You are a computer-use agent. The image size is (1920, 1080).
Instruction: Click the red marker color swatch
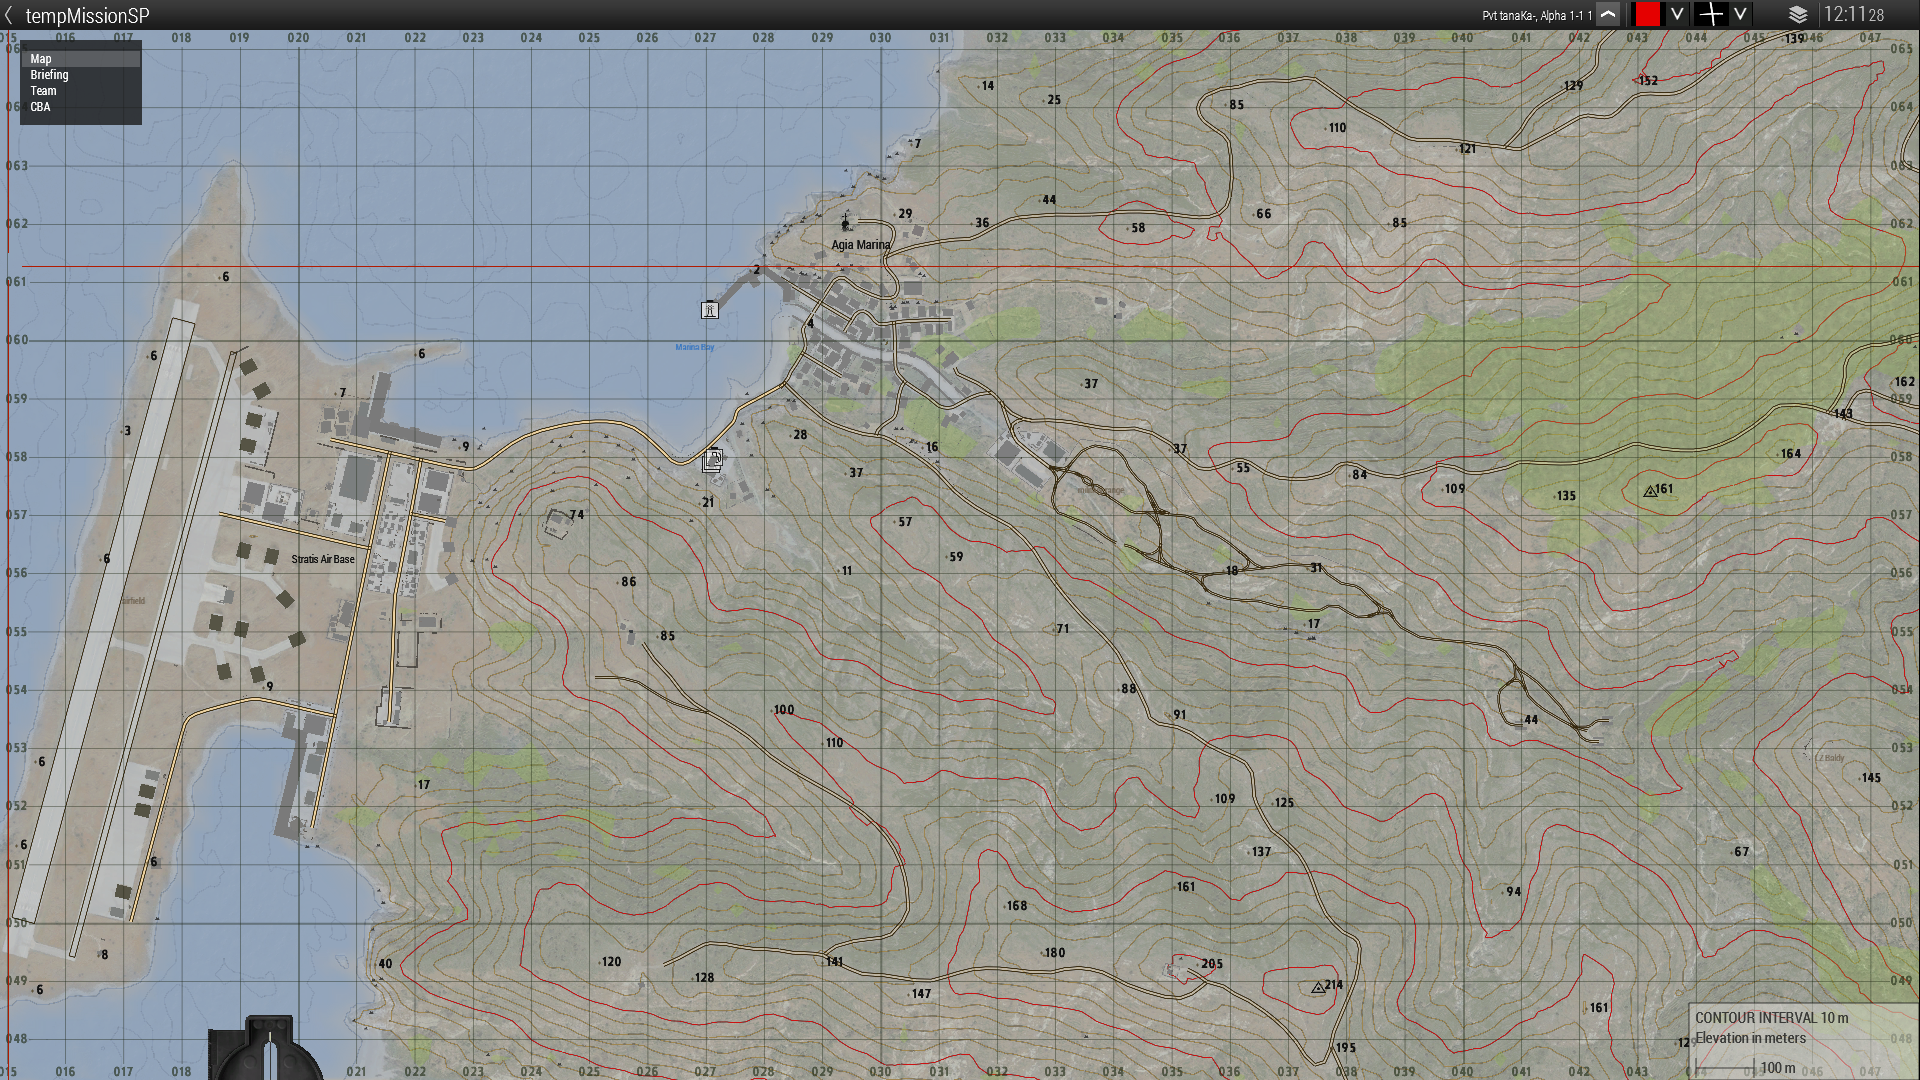coord(1647,15)
